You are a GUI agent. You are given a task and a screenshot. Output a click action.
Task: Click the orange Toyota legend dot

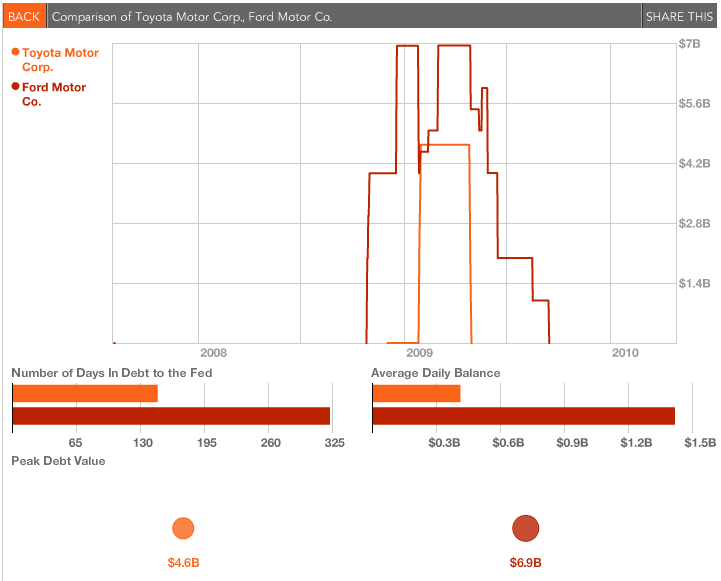(x=16, y=52)
